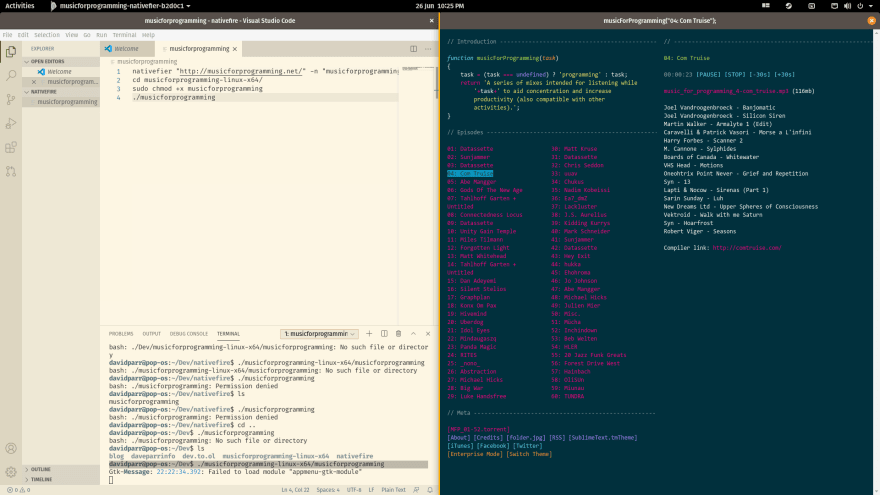Screen dimensions: 880x495
Task: Switch to the Problems panel tab
Action: coord(121,333)
